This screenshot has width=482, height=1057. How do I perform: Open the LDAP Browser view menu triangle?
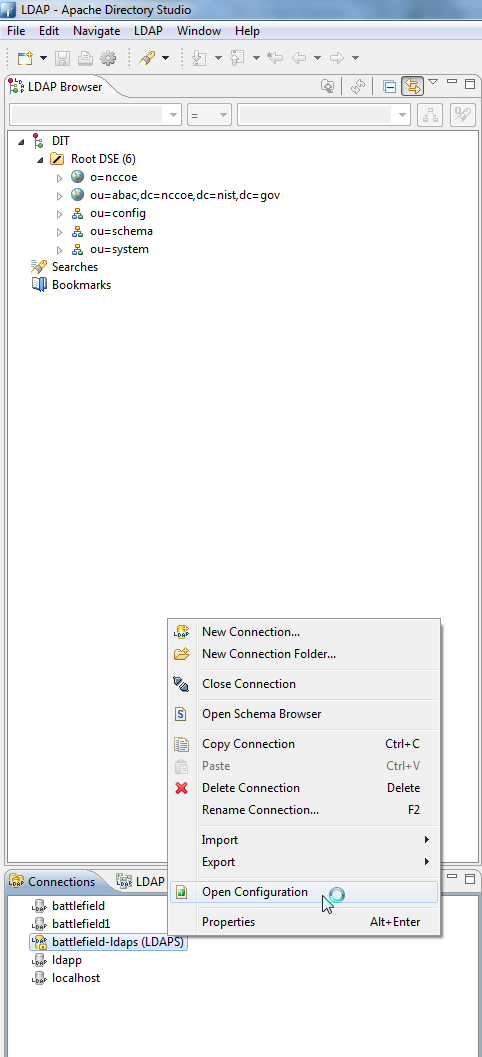coord(433,82)
